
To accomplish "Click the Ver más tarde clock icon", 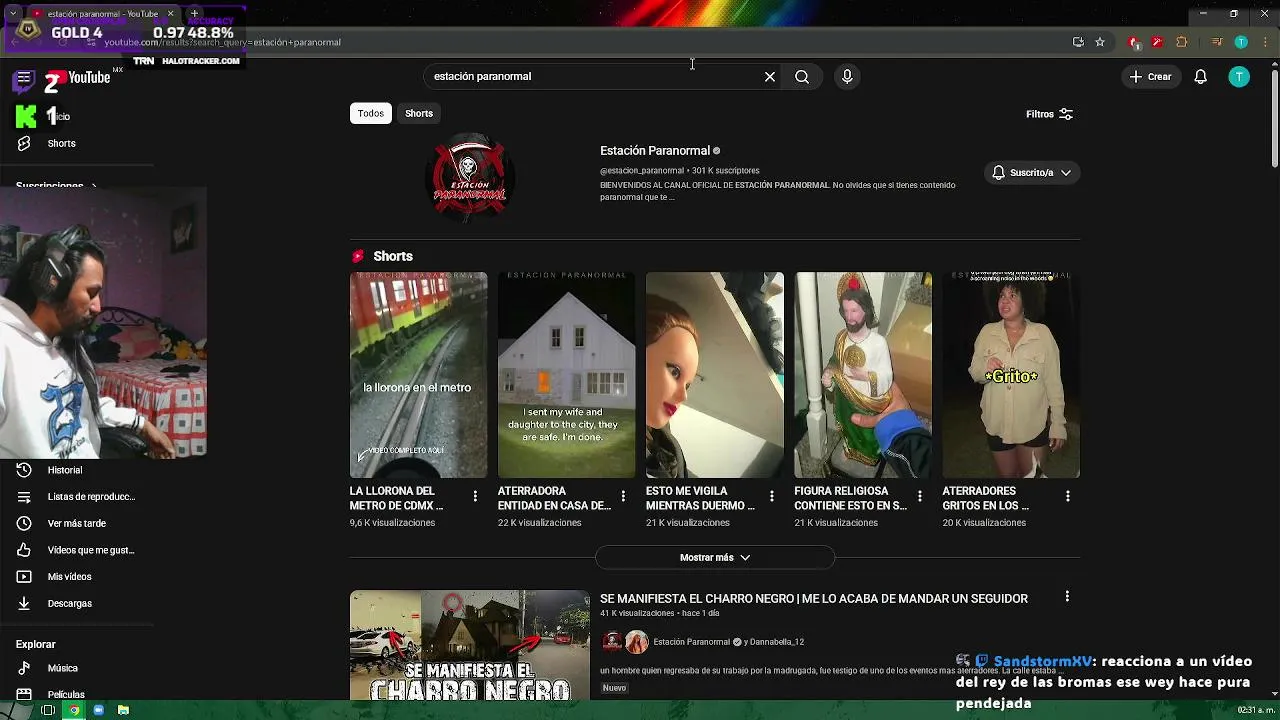I will click(24, 523).
